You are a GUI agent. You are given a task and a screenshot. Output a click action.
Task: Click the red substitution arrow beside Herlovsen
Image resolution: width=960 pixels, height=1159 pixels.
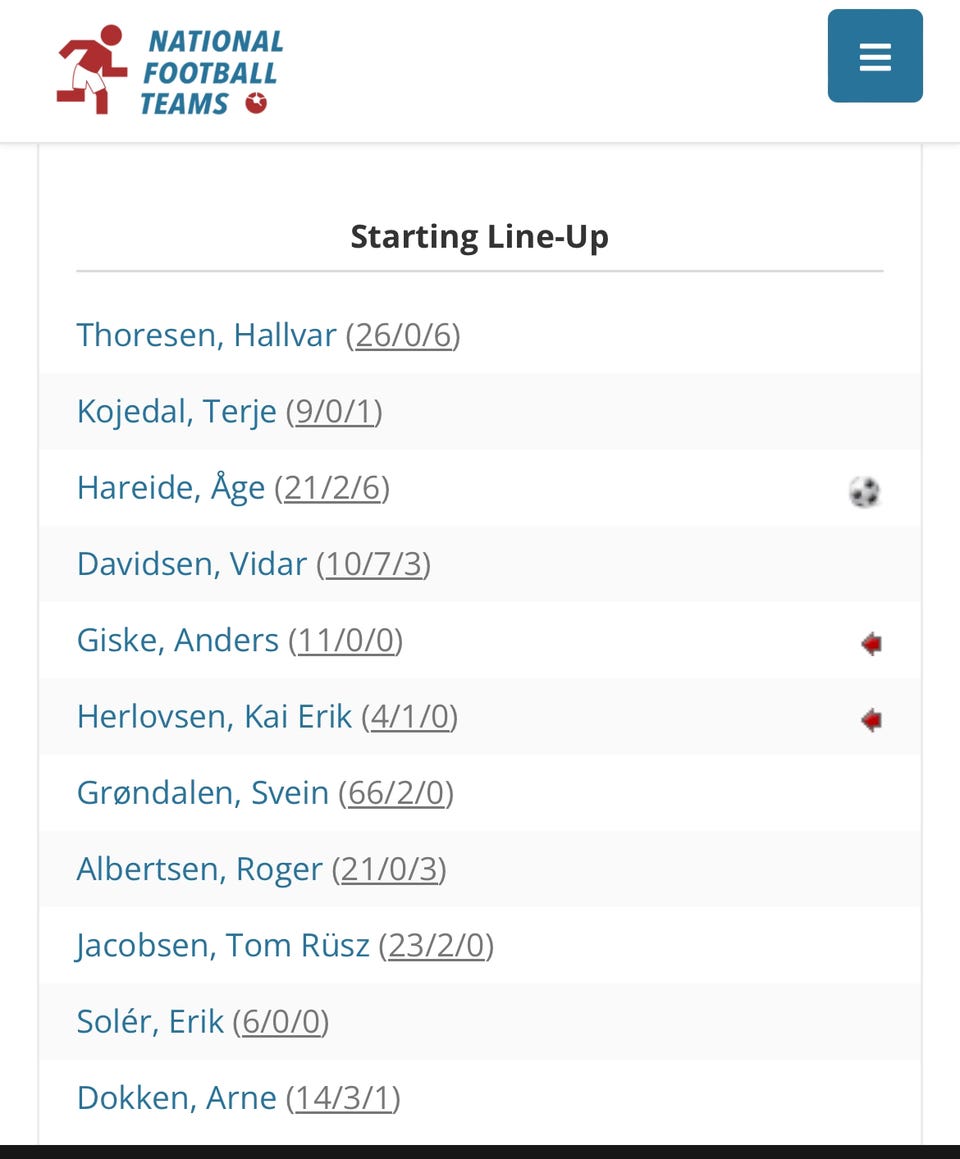[x=871, y=719]
